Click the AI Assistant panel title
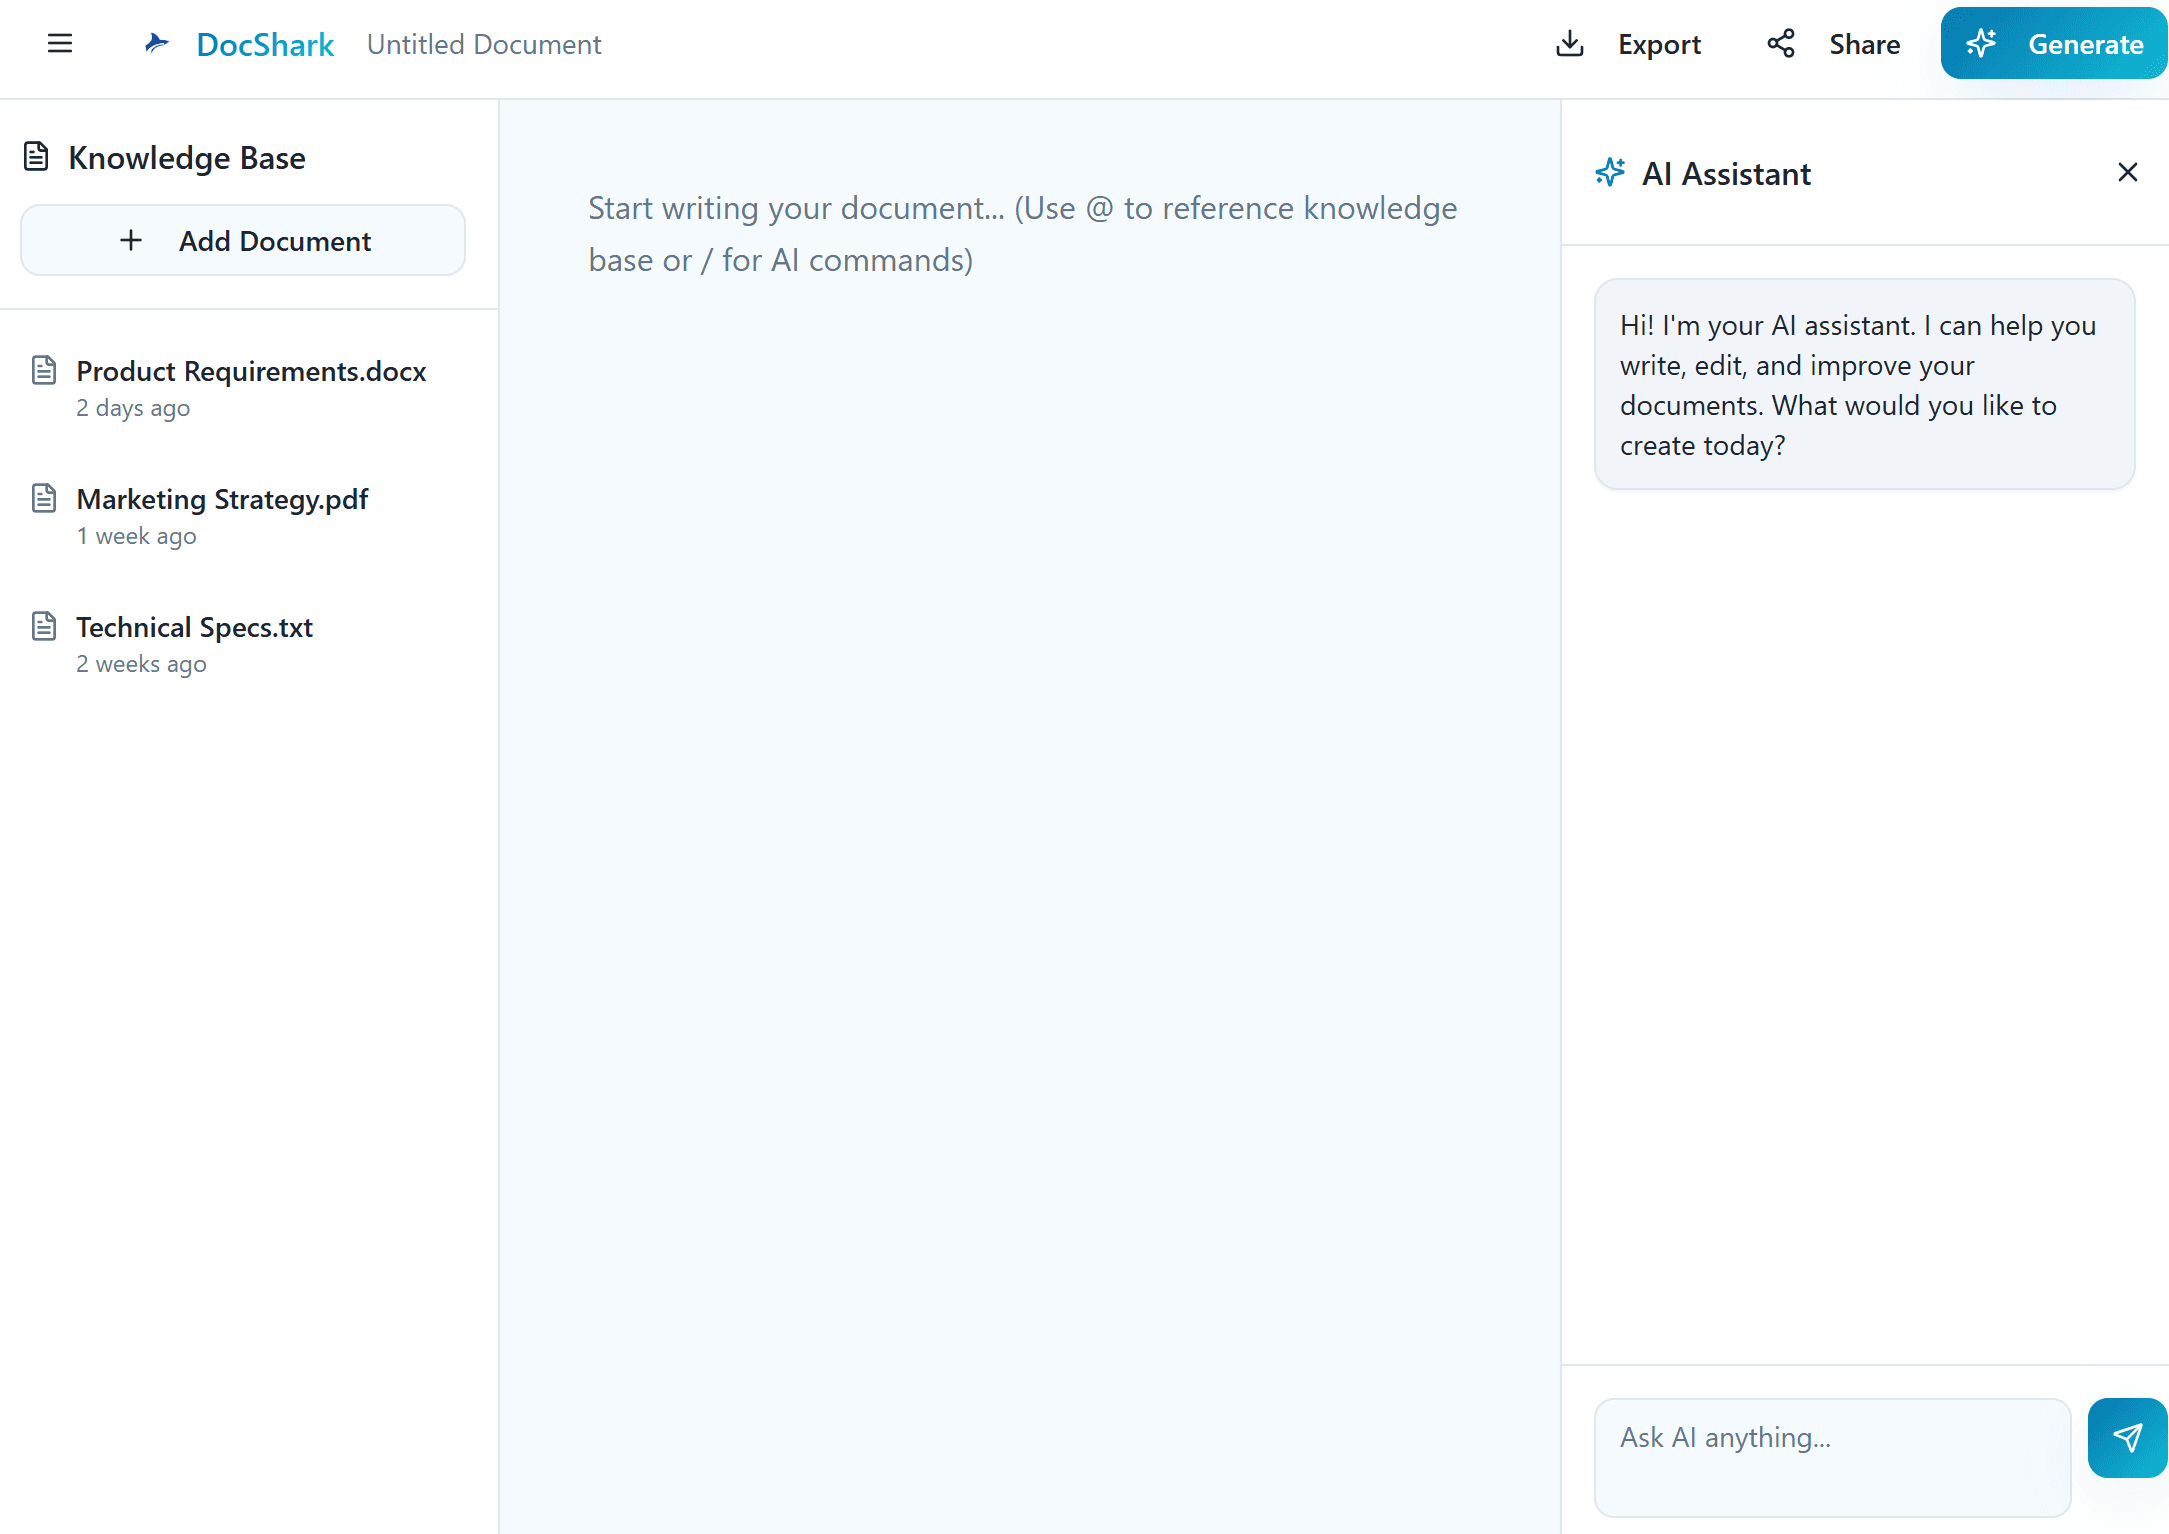The height and width of the screenshot is (1534, 2169). [x=1726, y=174]
